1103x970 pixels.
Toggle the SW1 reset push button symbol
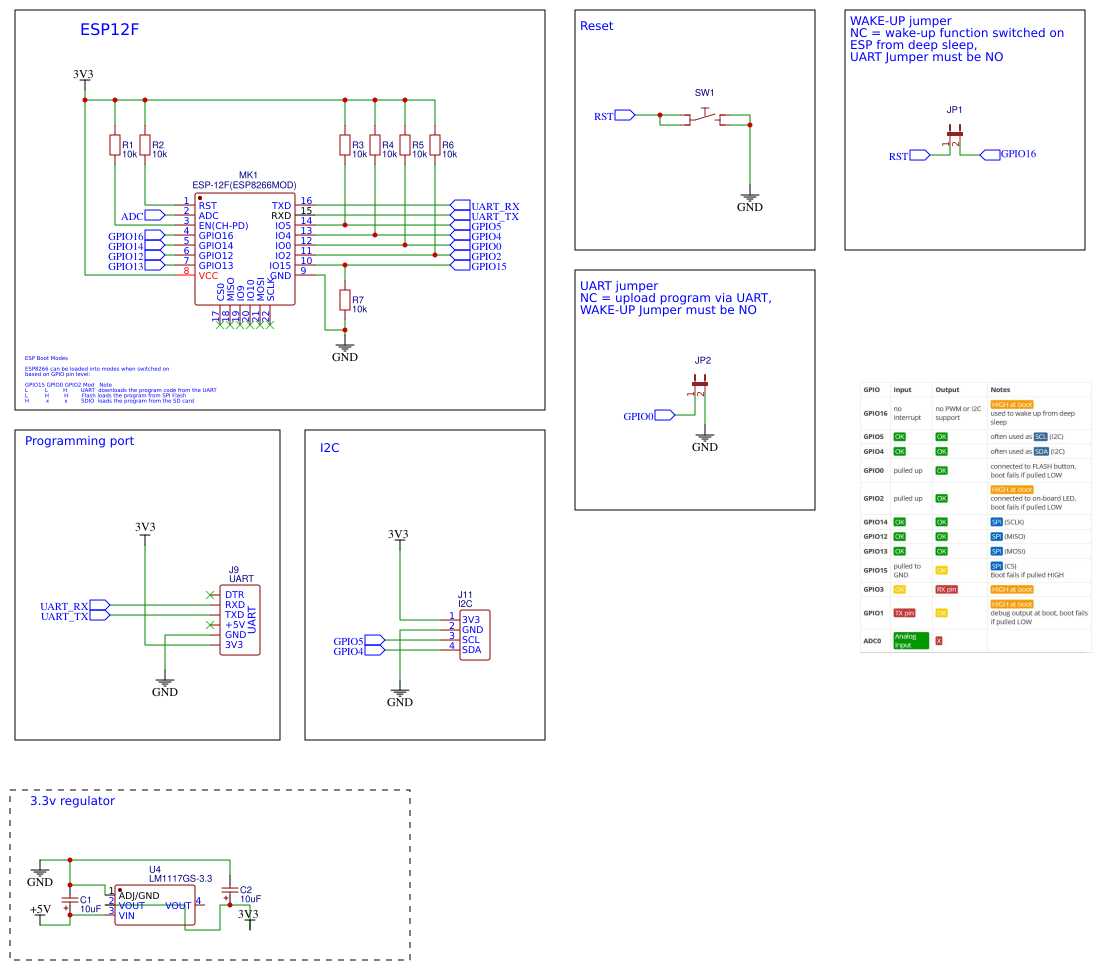[x=705, y=115]
